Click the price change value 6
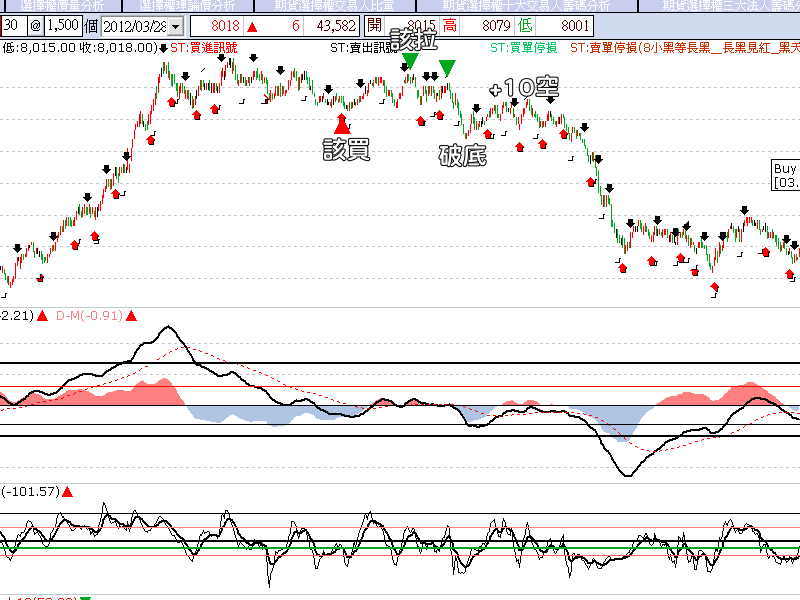 pyautogui.click(x=295, y=26)
